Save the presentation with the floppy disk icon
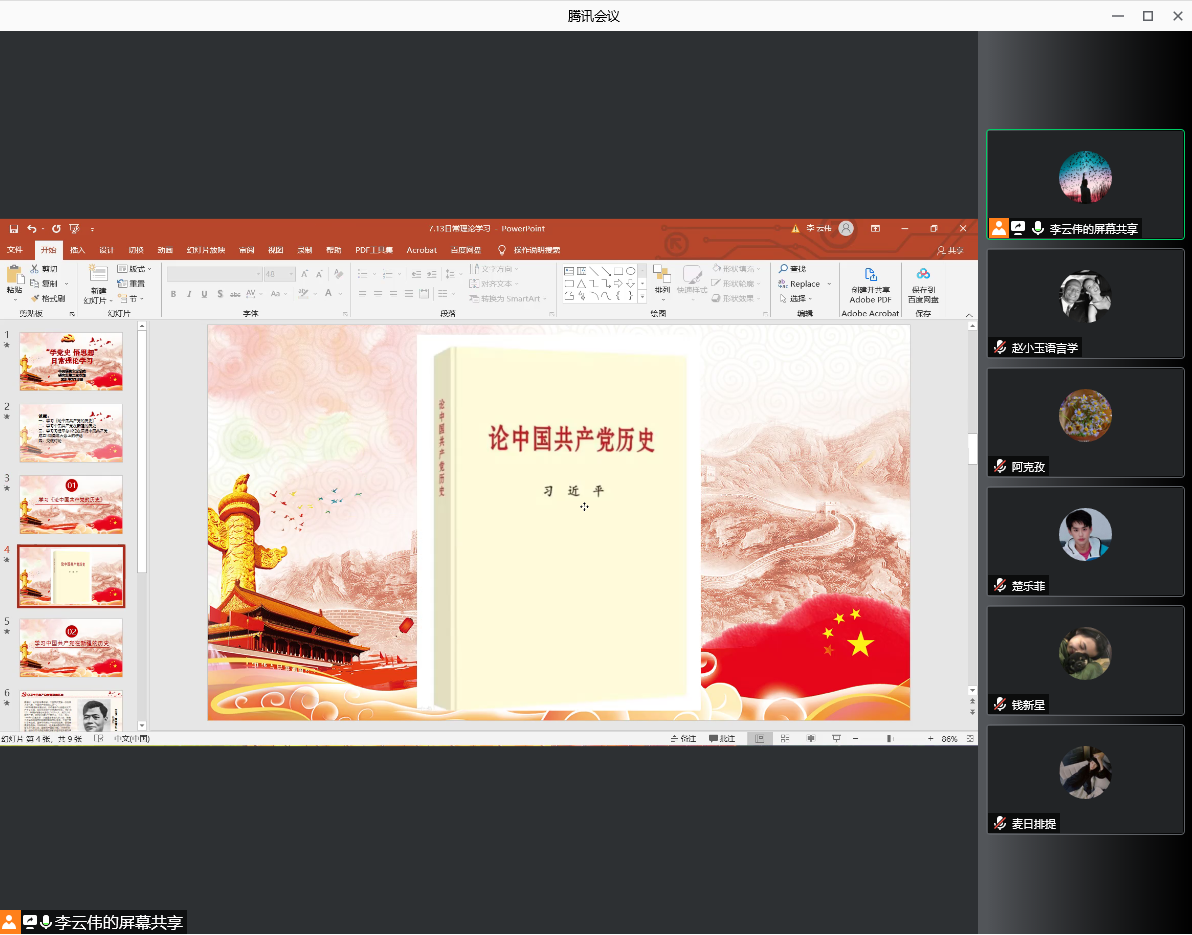This screenshot has height=935, width=1192. click(14, 229)
